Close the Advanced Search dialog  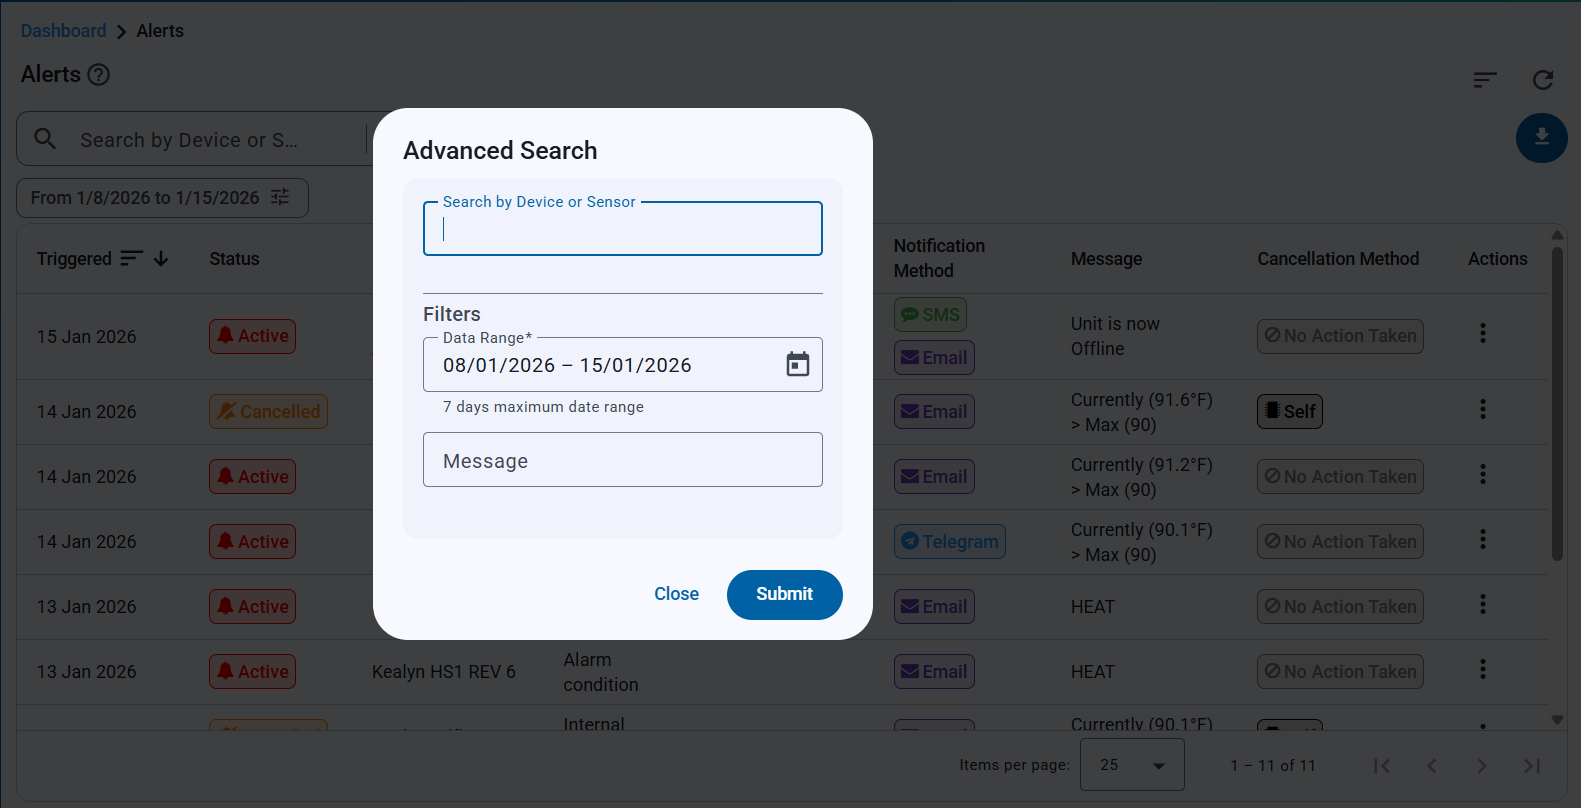coord(676,594)
